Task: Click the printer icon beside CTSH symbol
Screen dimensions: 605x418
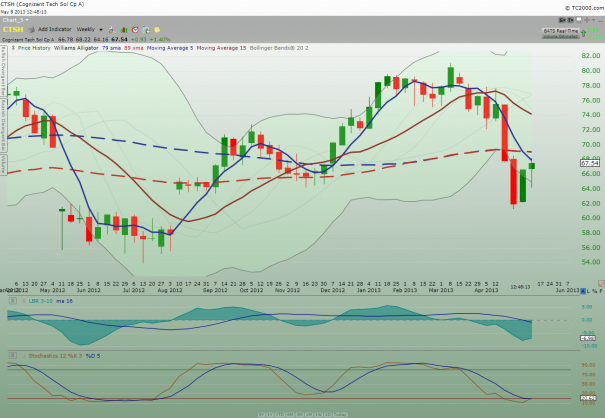Action: (x=32, y=29)
